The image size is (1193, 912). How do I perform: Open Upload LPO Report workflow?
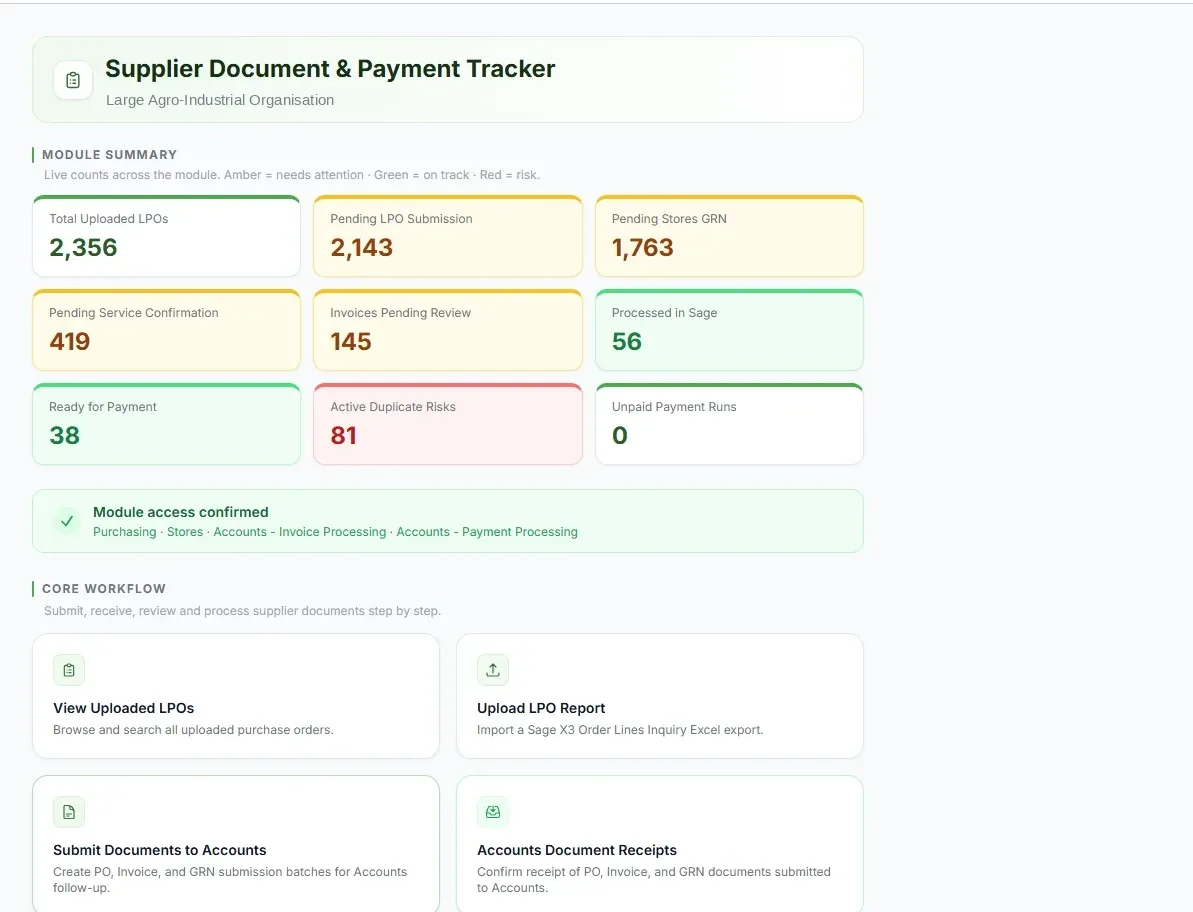point(660,696)
